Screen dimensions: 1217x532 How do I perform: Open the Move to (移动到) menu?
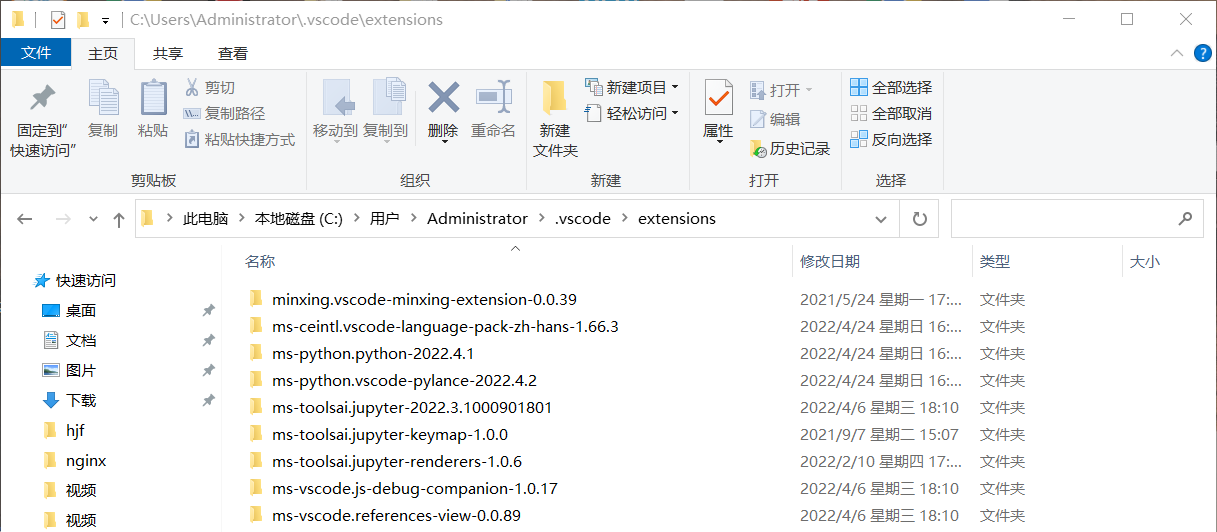[335, 110]
